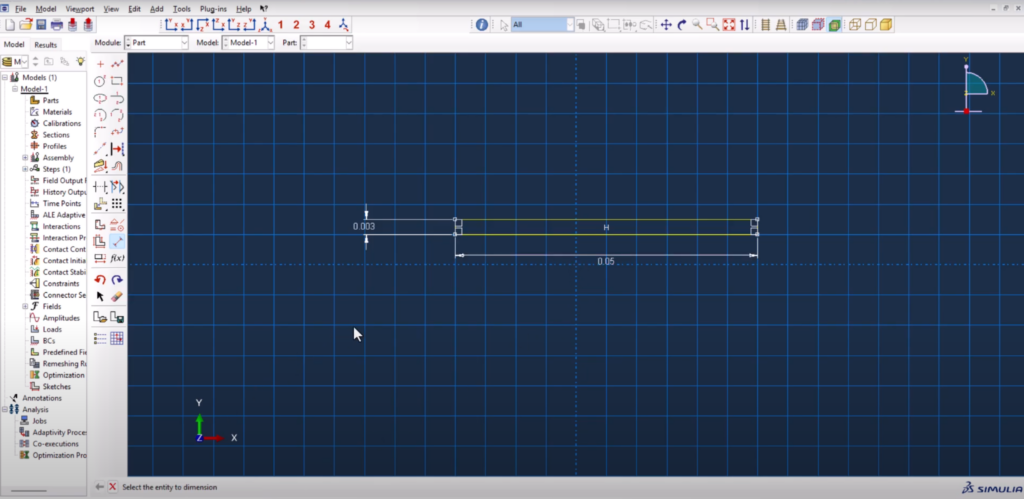Screen dimensions: 1024x499
Task: Redo the last sketch action
Action: point(118,280)
